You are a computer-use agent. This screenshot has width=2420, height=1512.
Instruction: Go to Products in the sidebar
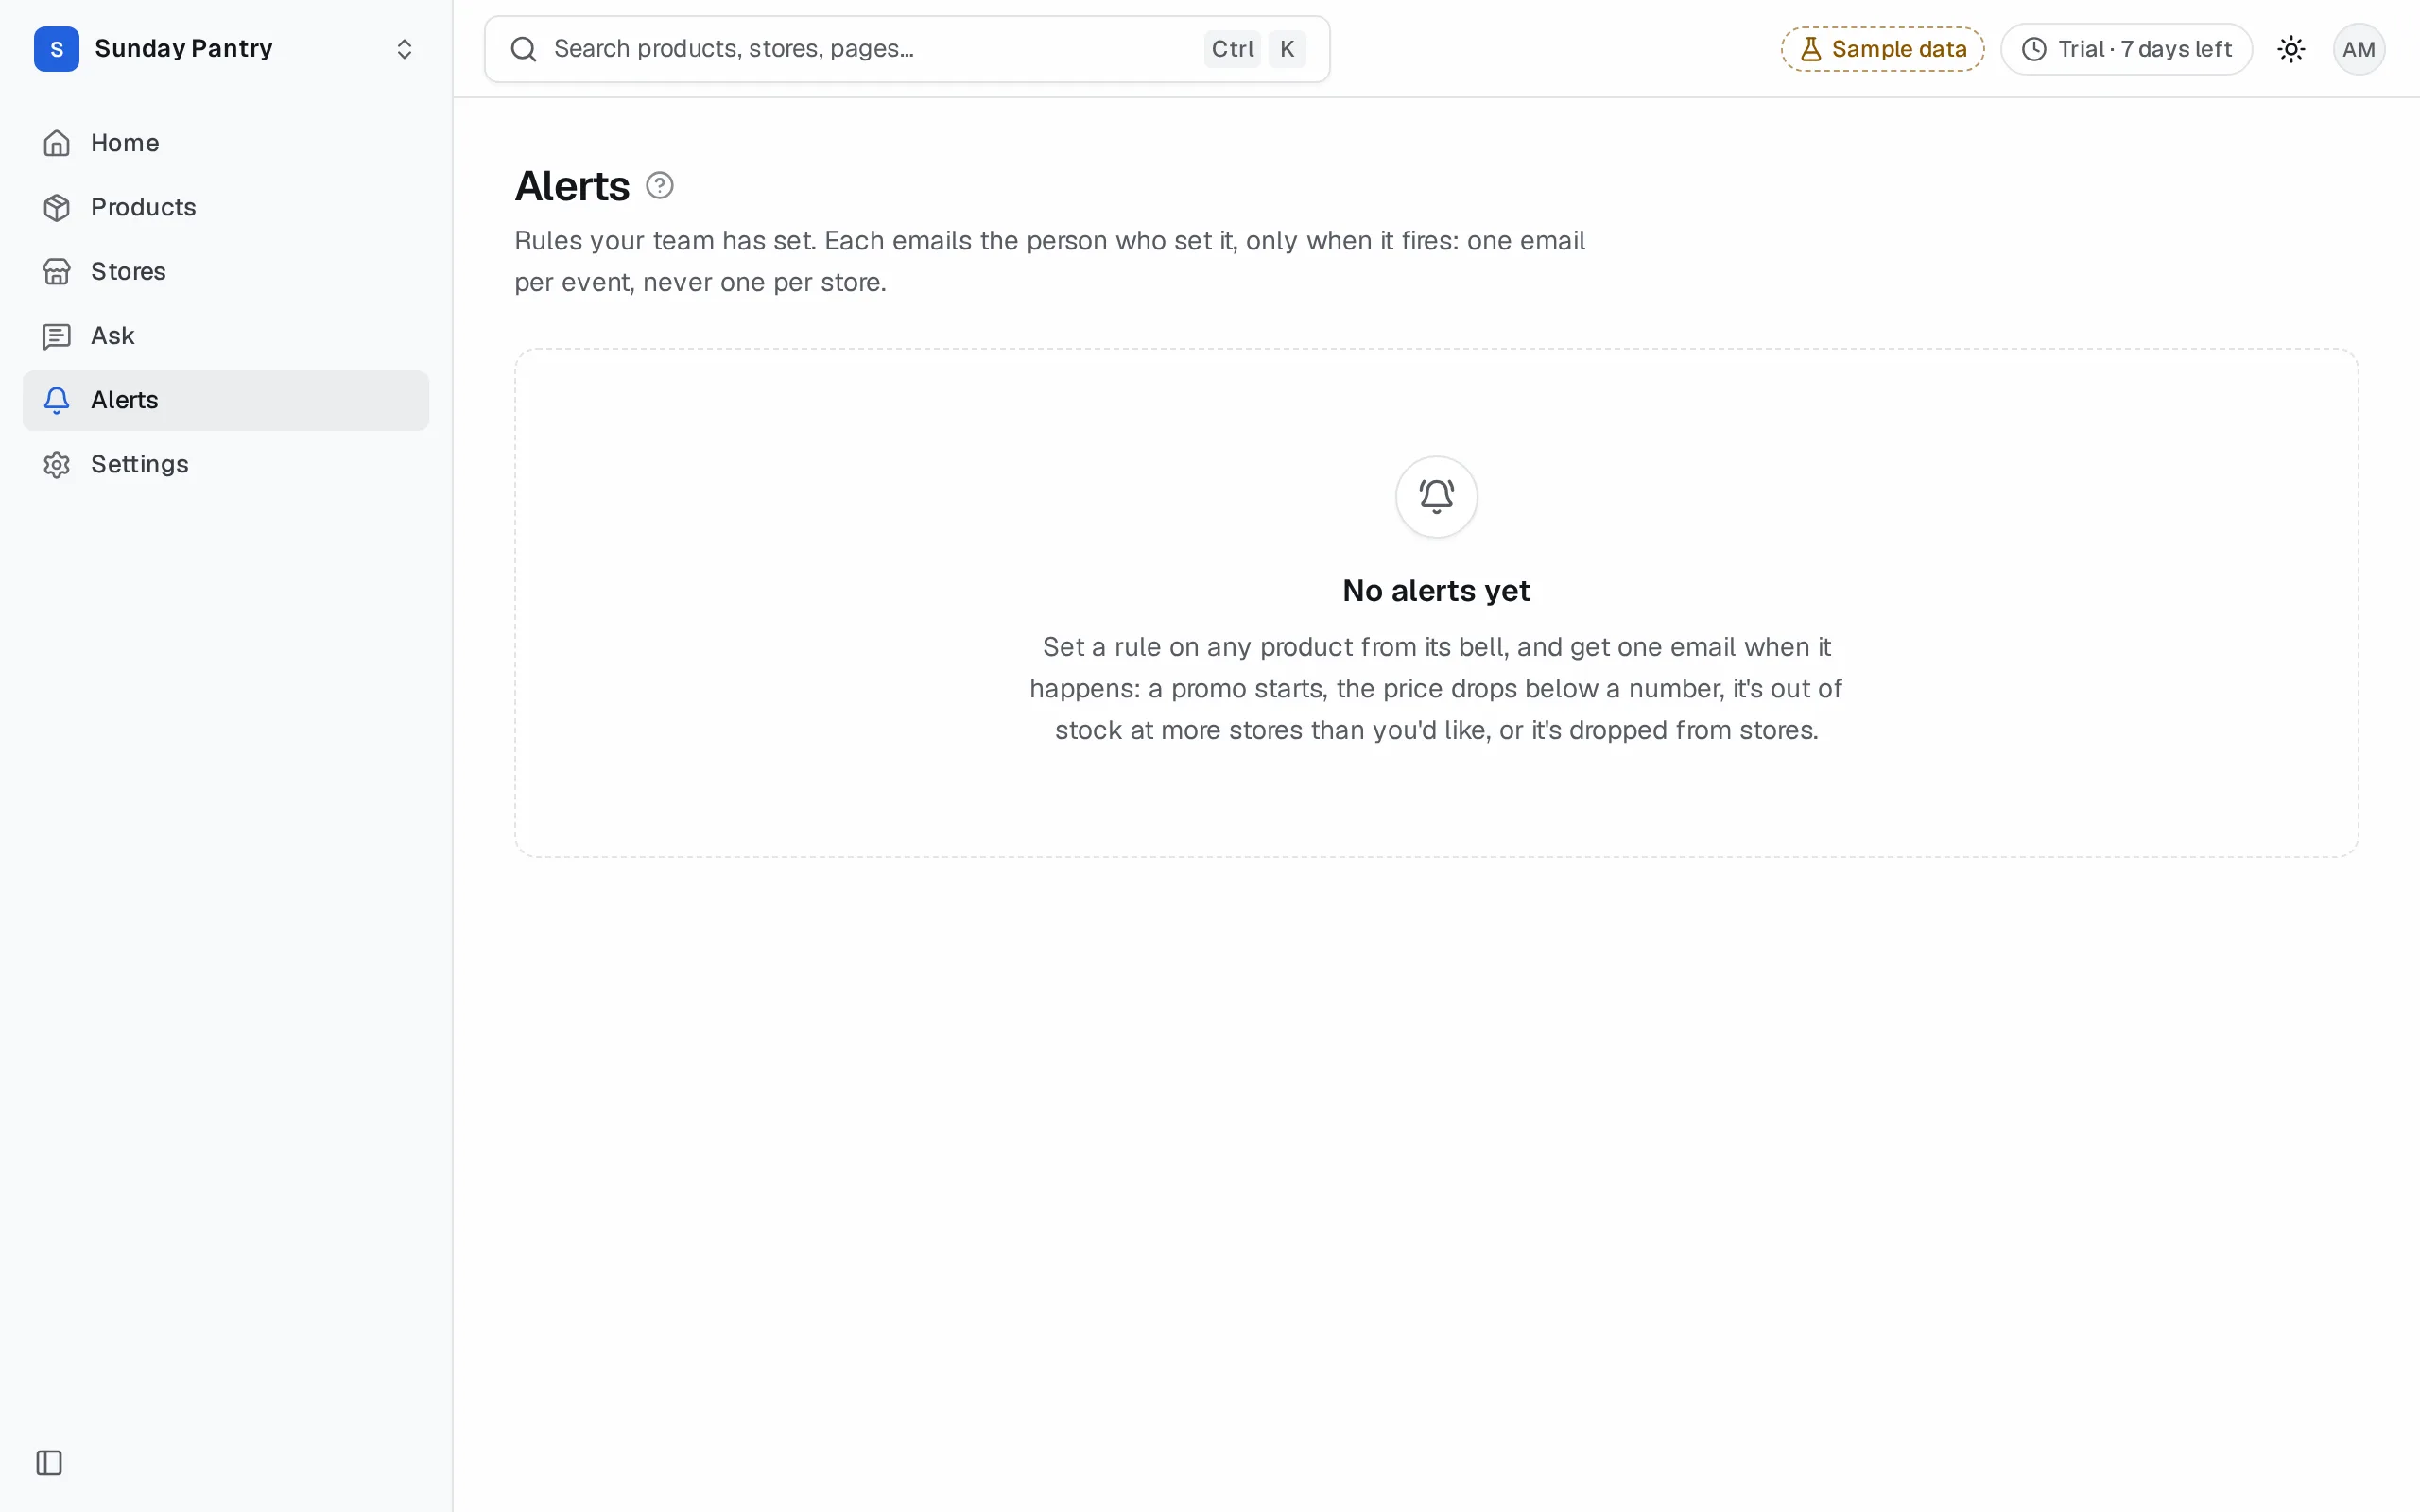(225, 207)
